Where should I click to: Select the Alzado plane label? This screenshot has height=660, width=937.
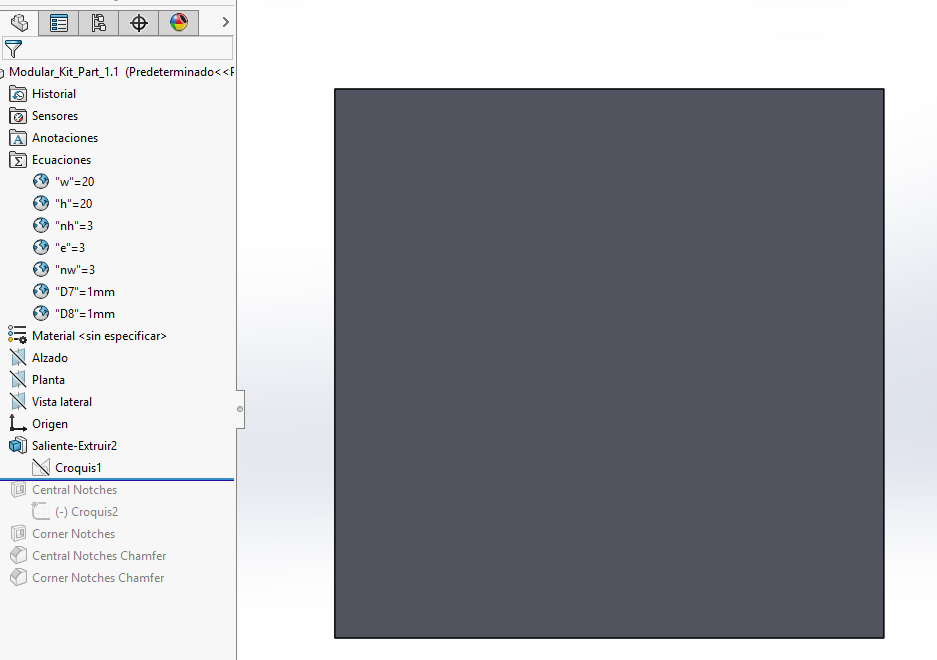point(50,358)
